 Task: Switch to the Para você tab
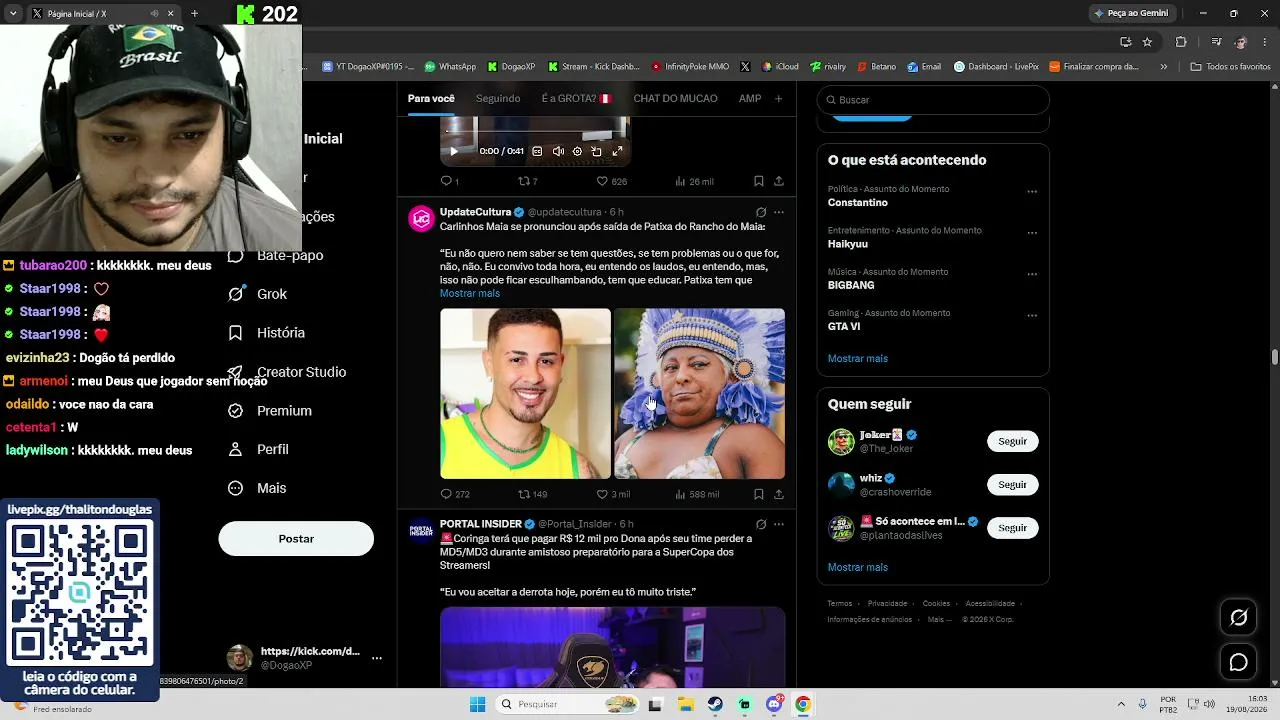431,98
